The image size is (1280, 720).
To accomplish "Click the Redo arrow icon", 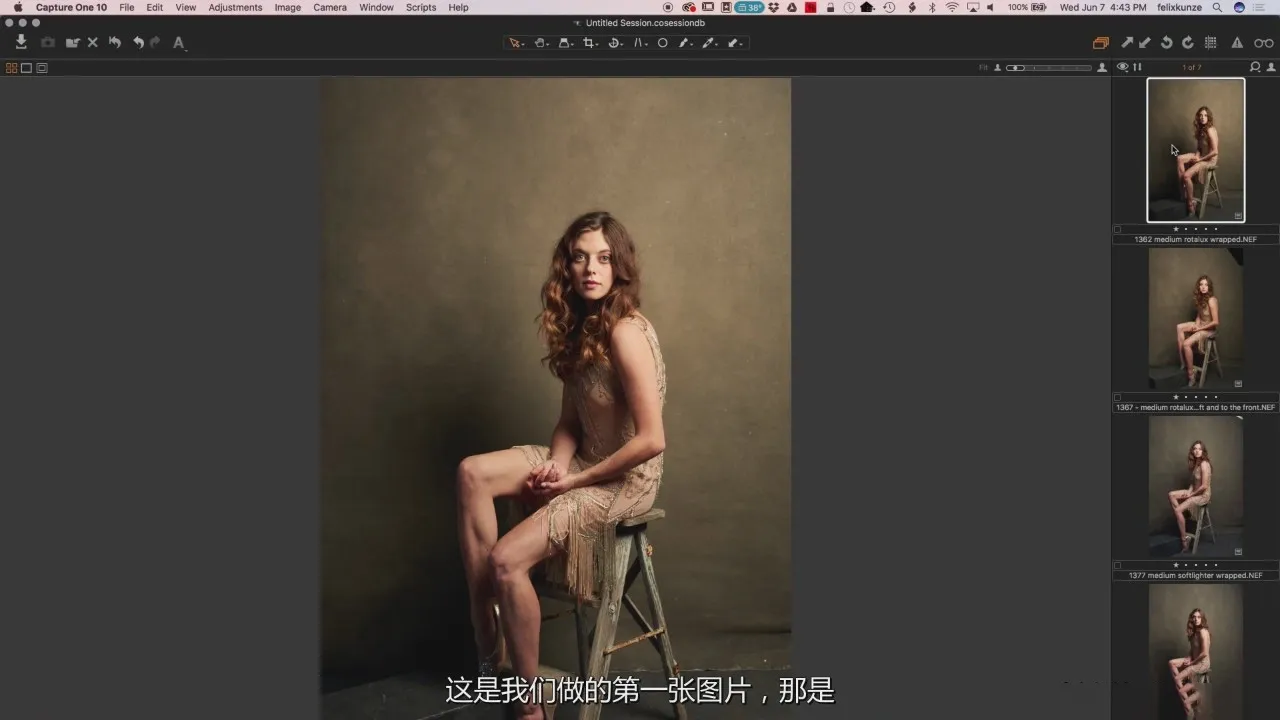I will click(x=155, y=43).
